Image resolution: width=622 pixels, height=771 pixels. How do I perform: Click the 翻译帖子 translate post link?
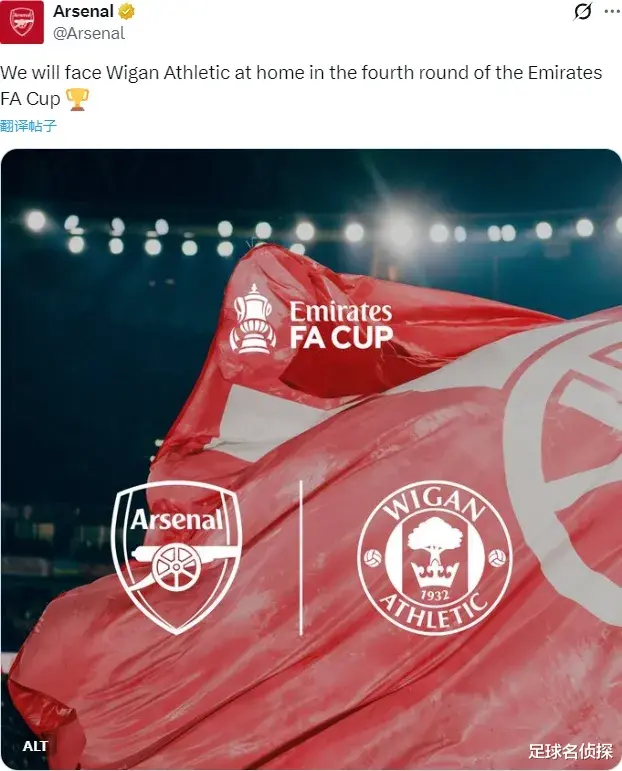coord(29,126)
